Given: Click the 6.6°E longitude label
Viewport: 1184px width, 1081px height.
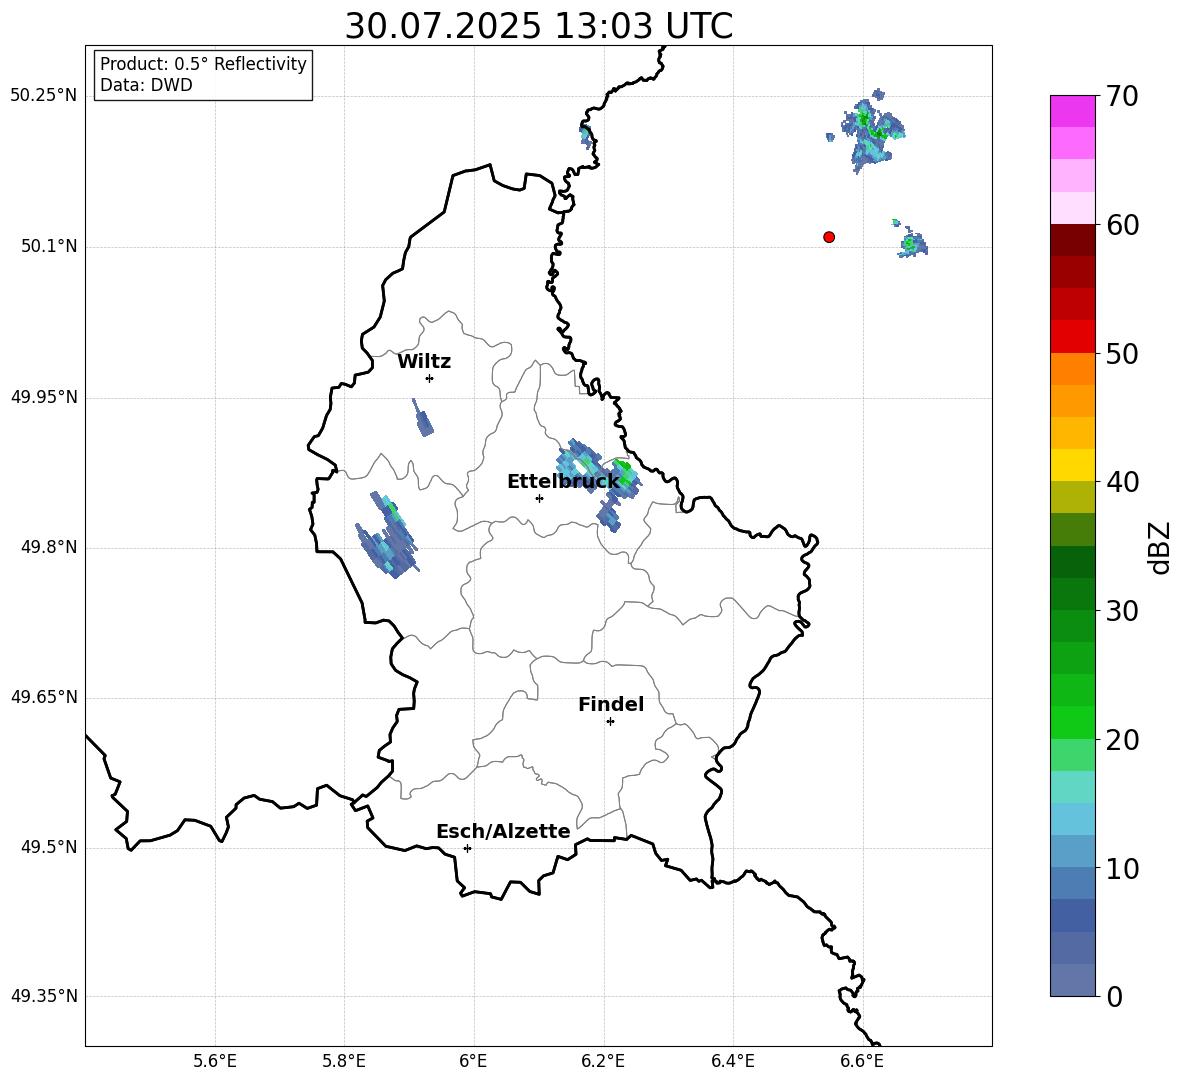Looking at the screenshot, I should pyautogui.click(x=862, y=1061).
